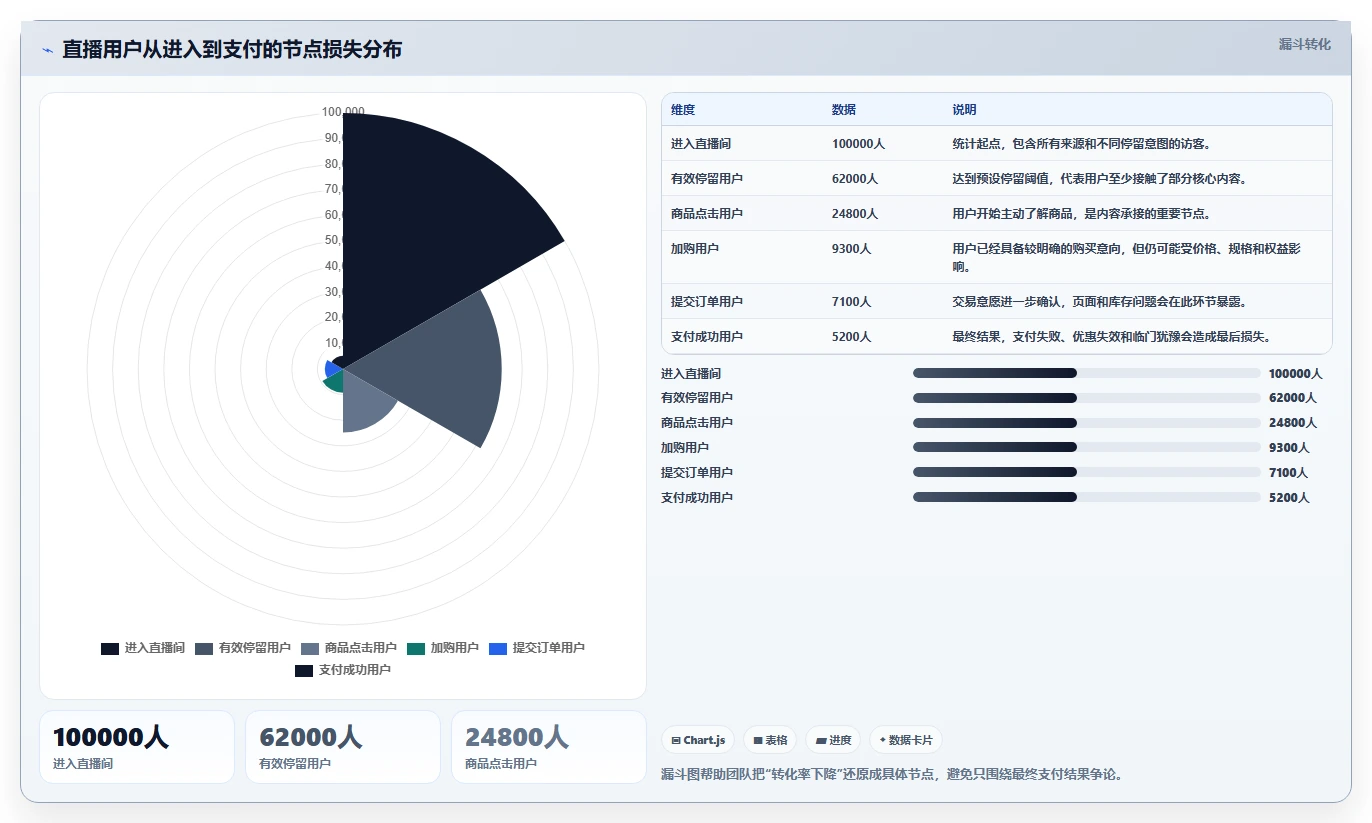Click the 5200人 table cell
Screen dimensions: 1372x823
852,337
